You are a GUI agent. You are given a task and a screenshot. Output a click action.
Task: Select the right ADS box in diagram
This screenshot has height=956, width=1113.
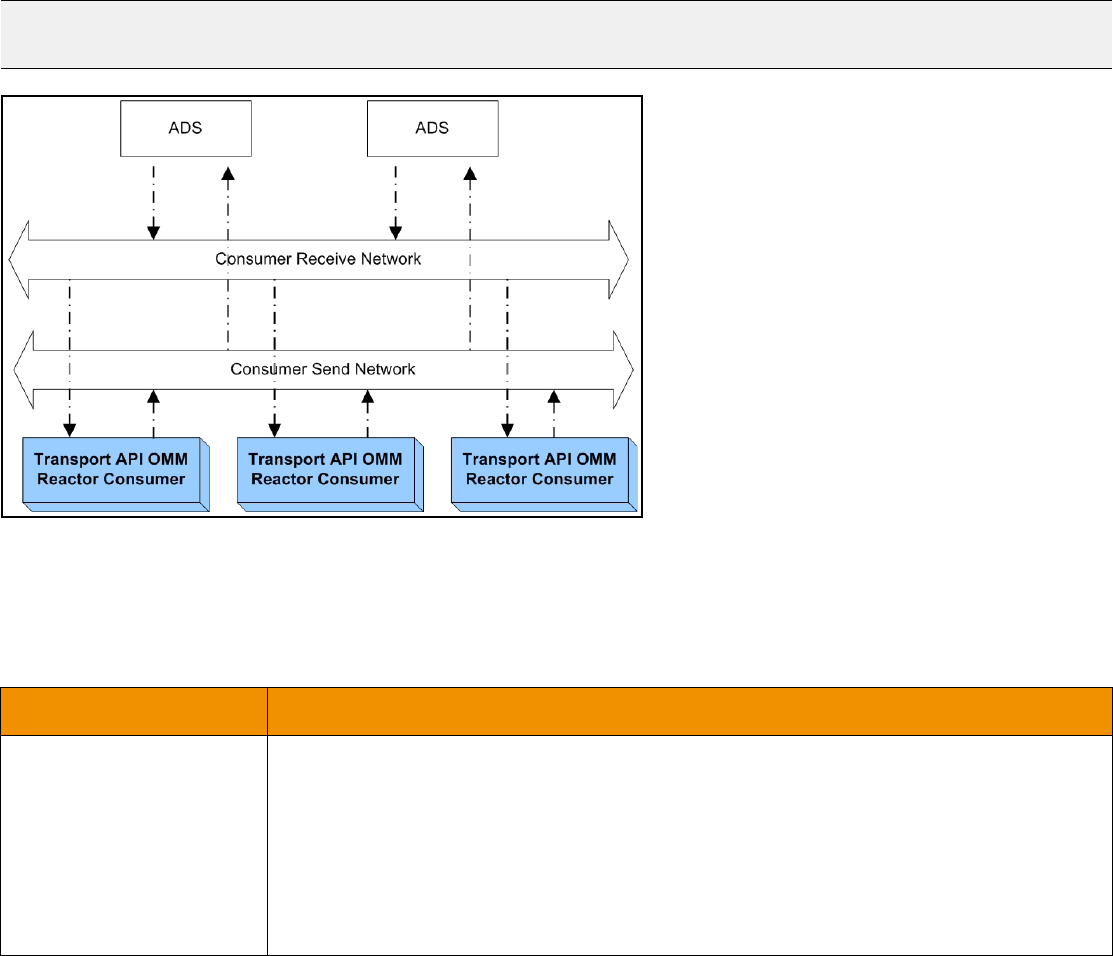(x=433, y=128)
